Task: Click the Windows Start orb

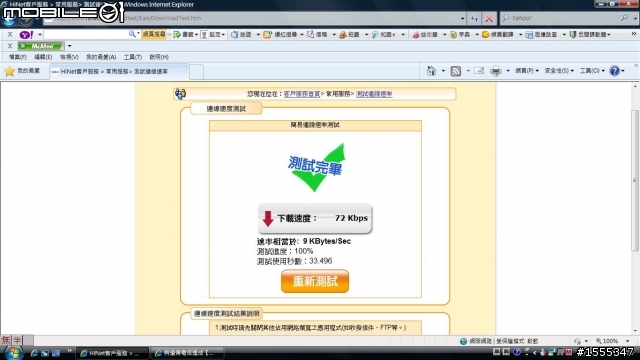Action: tap(13, 353)
